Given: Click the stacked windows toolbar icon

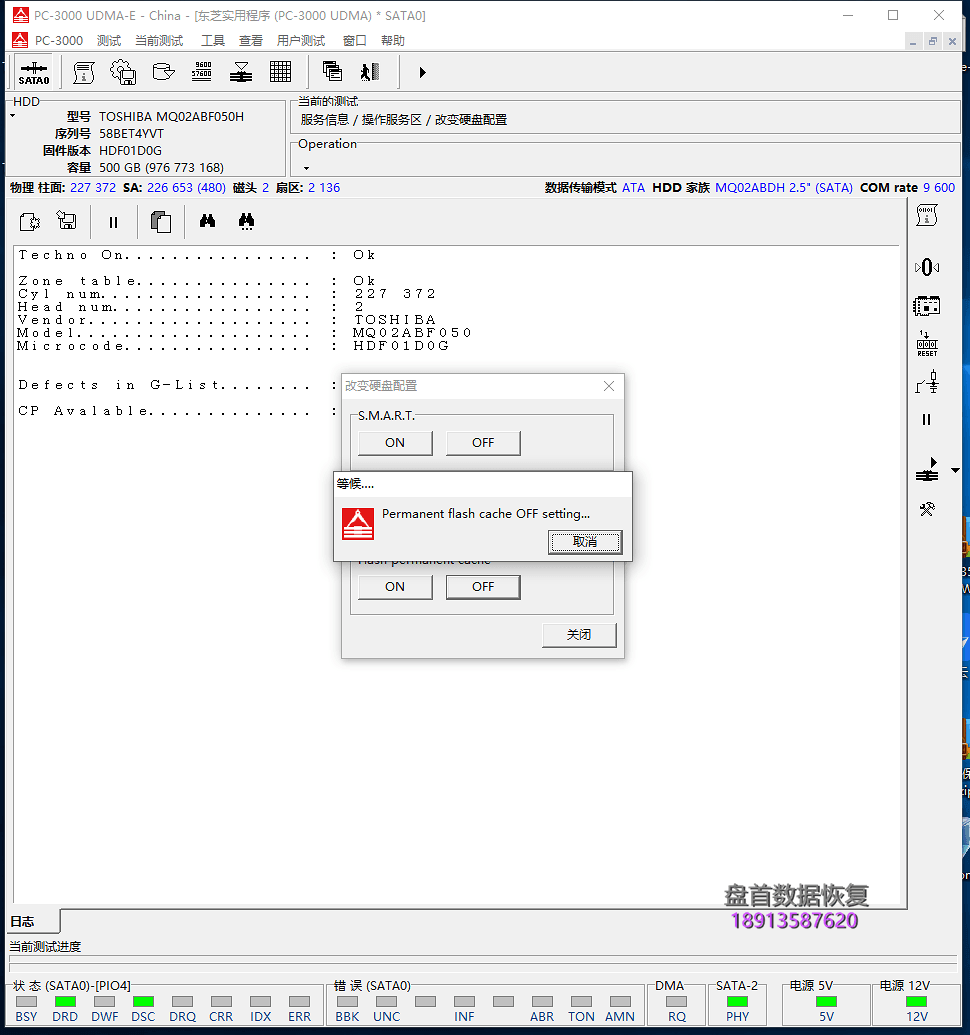Looking at the screenshot, I should click(x=332, y=71).
